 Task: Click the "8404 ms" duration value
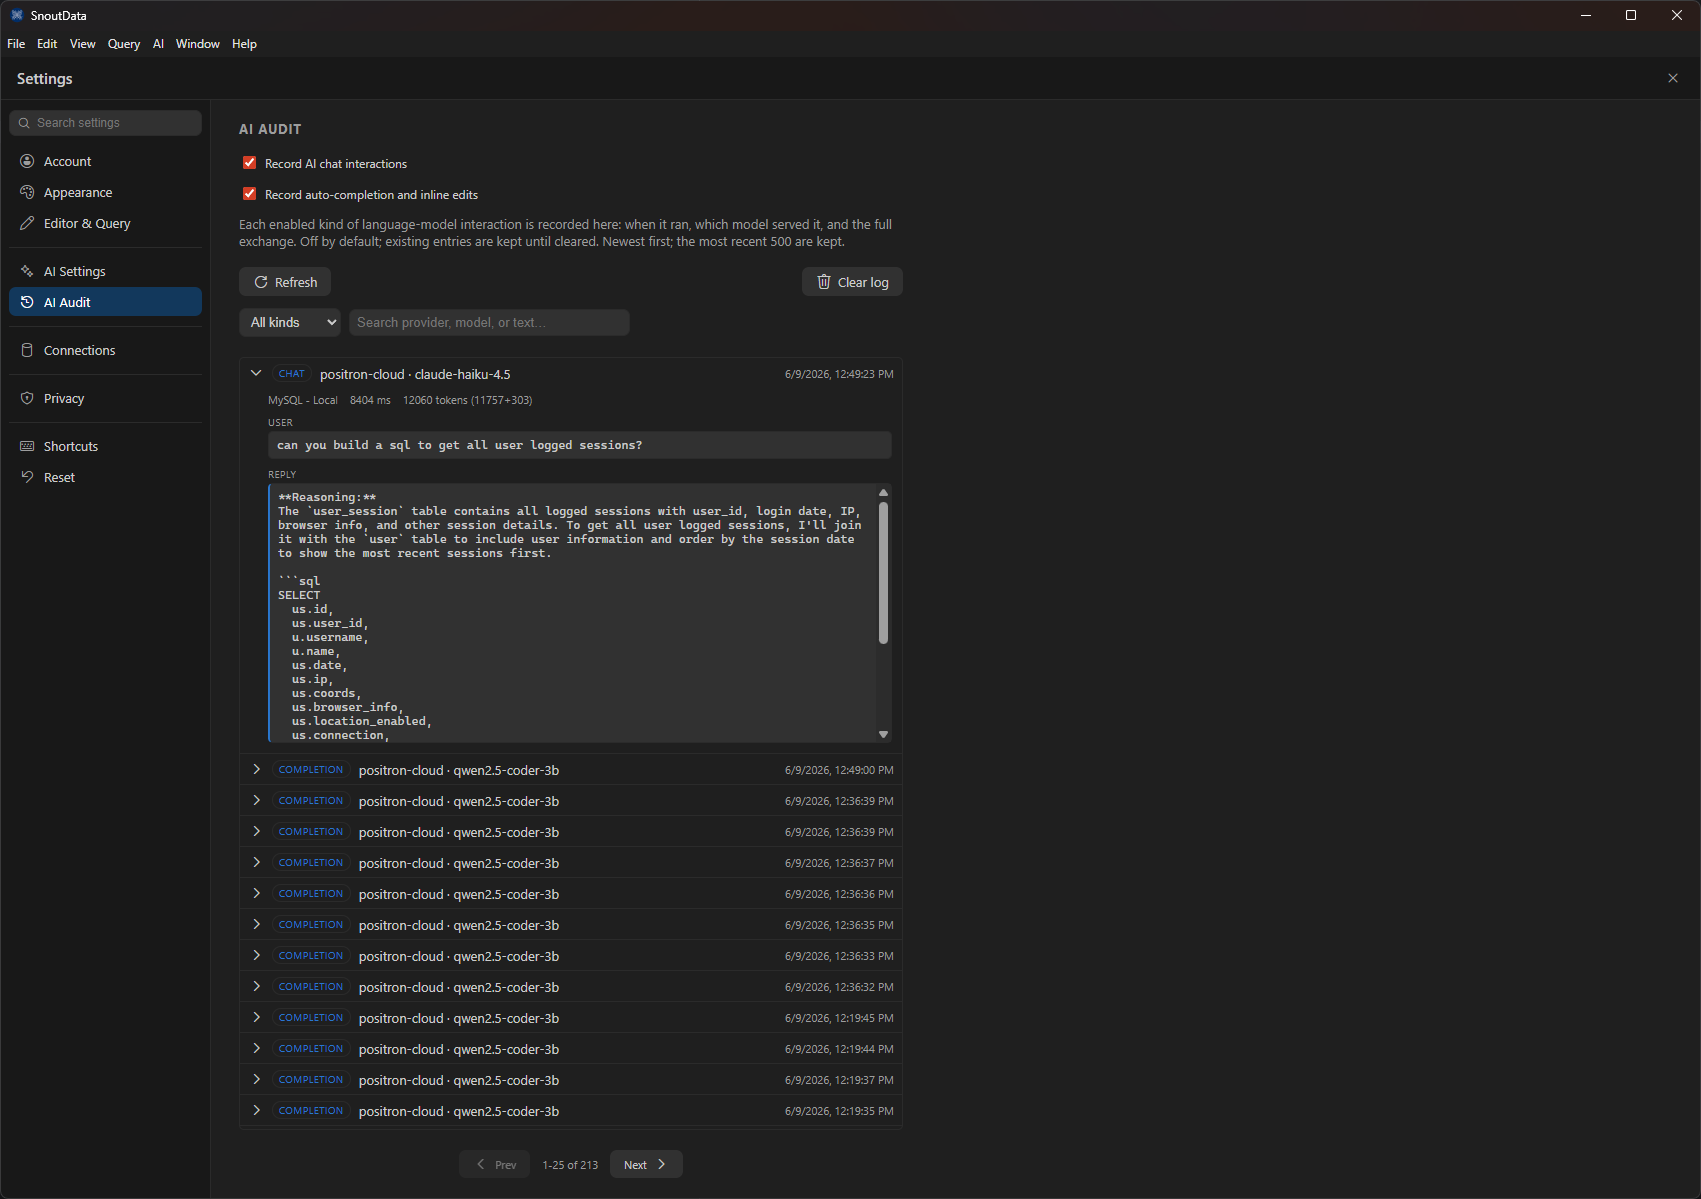point(370,400)
